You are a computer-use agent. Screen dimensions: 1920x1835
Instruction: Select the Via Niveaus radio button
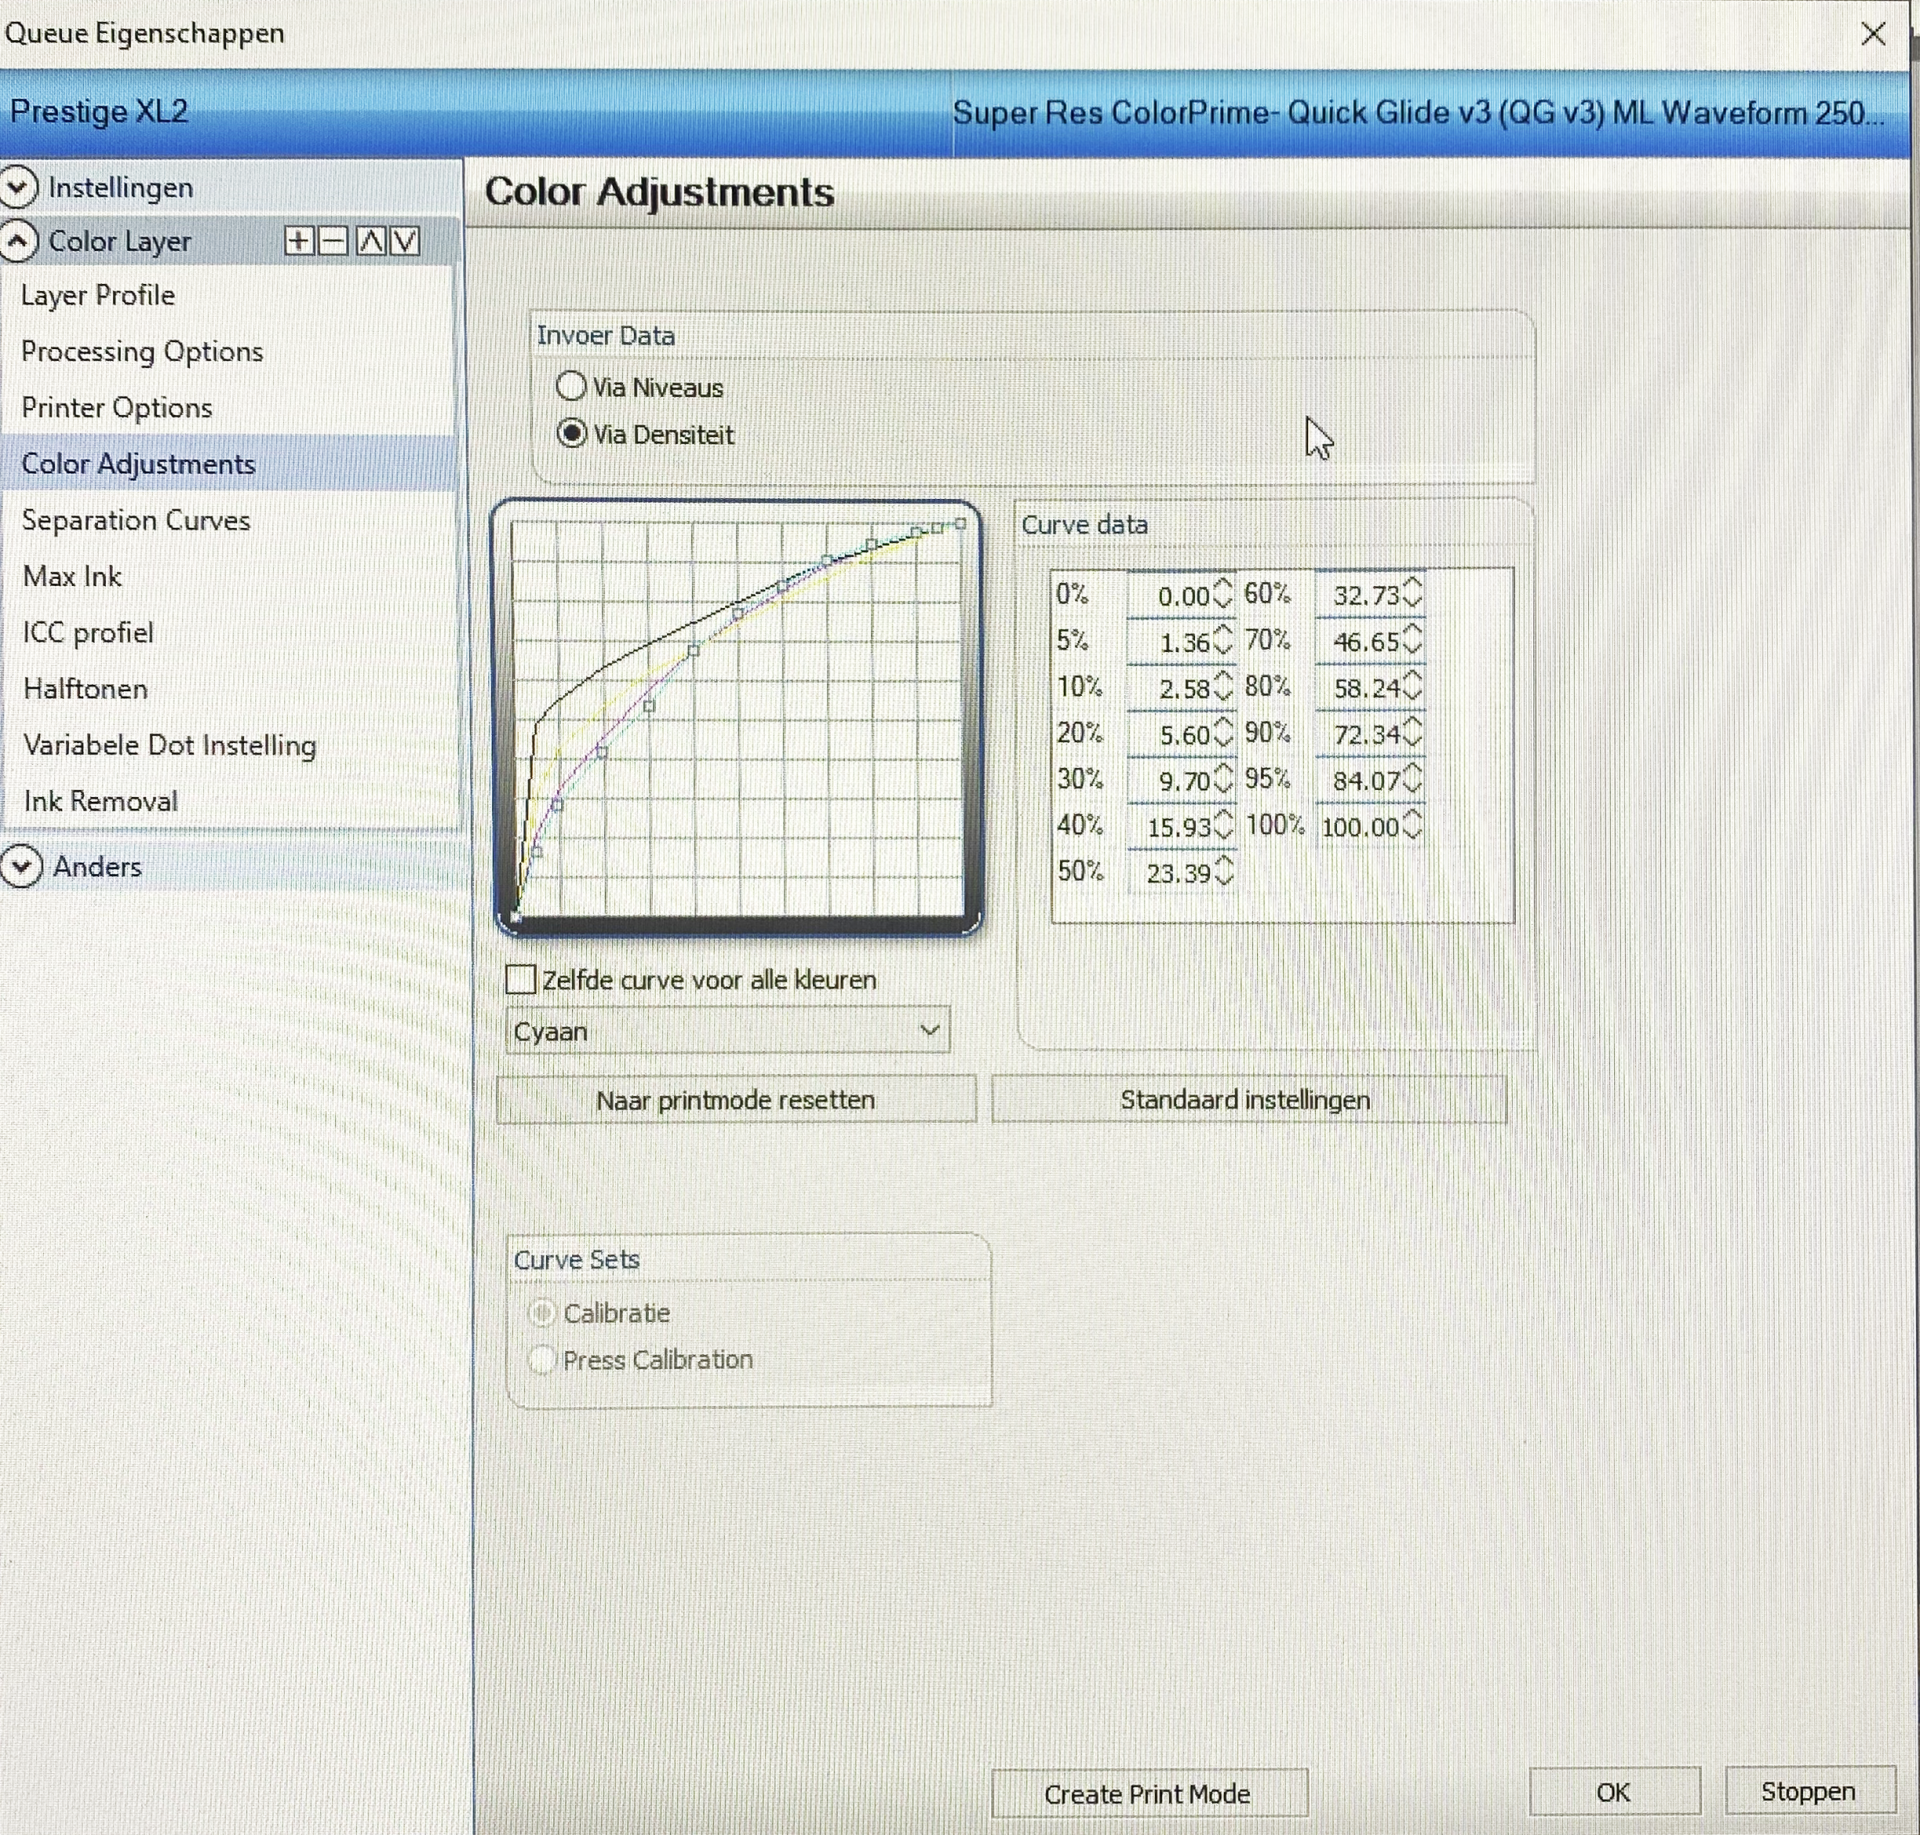tap(571, 386)
